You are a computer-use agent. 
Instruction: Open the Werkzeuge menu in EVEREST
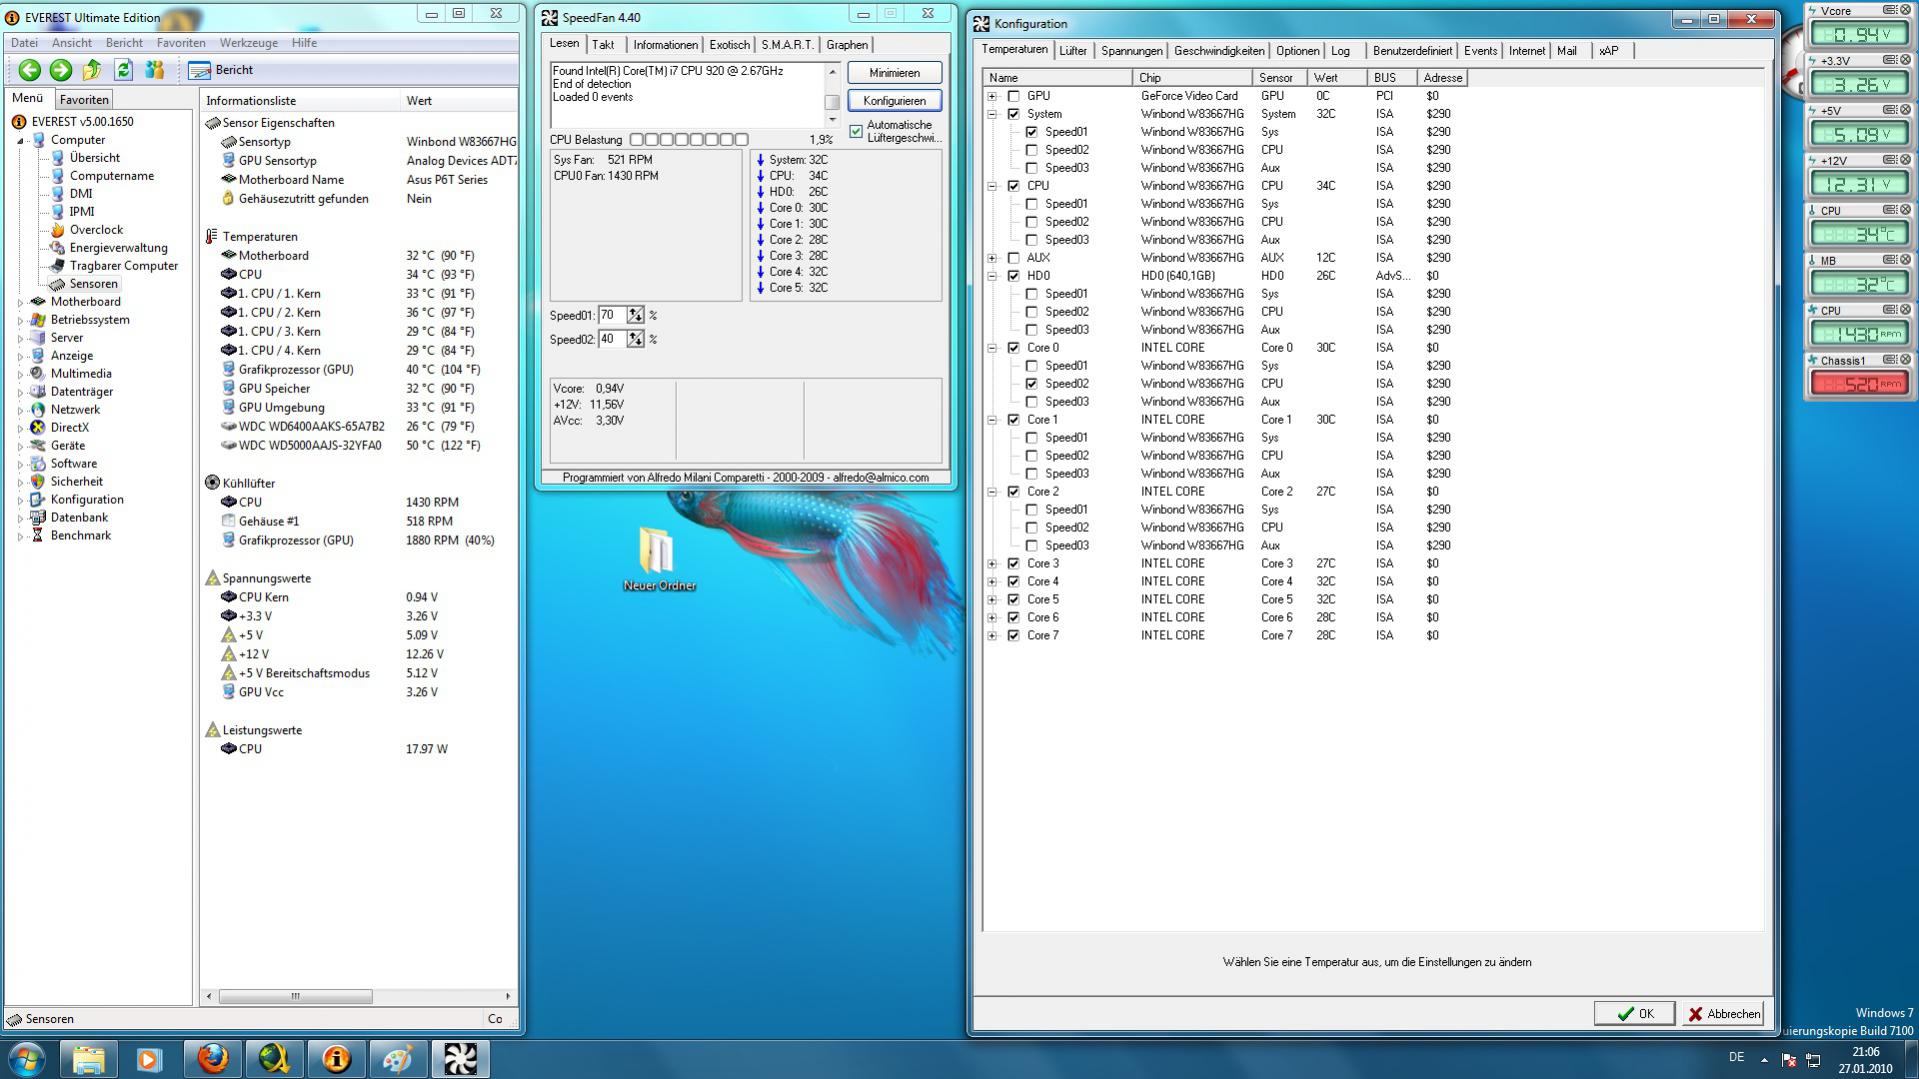point(249,43)
